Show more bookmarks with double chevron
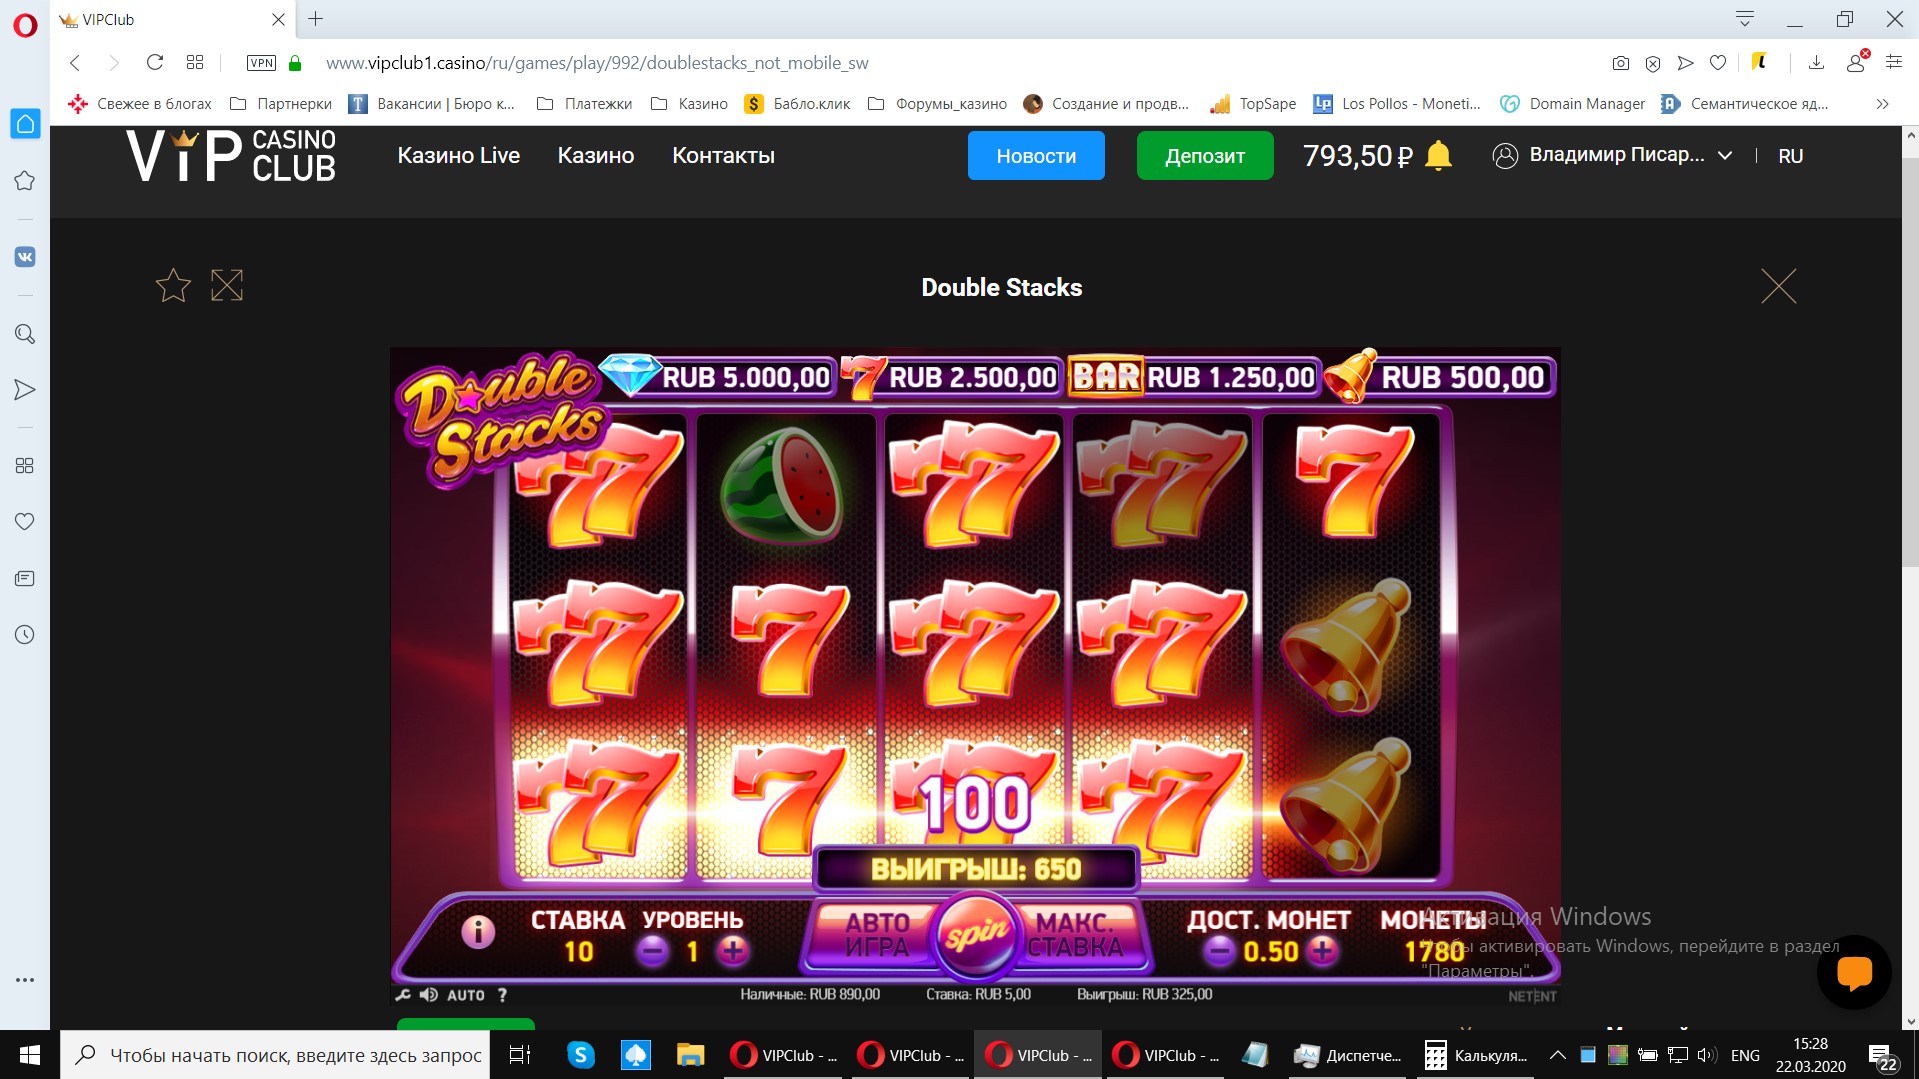Screen dimensions: 1919x1079 click(1882, 104)
